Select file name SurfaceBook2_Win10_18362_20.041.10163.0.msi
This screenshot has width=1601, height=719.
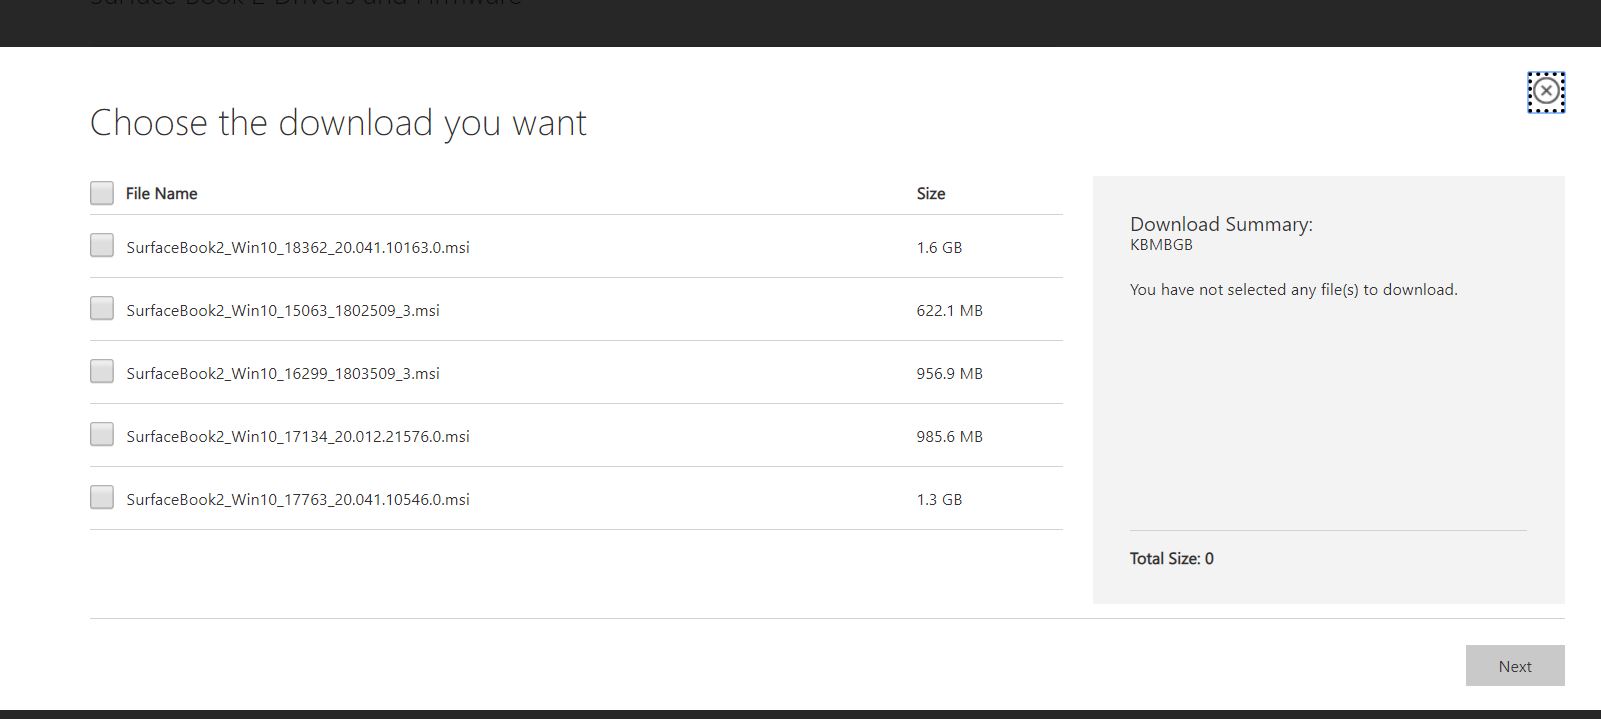(298, 248)
